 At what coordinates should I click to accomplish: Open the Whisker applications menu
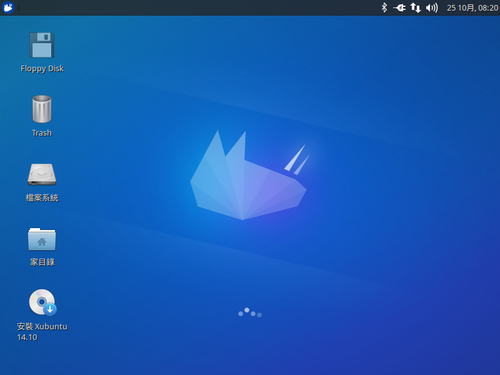[x=8, y=7]
